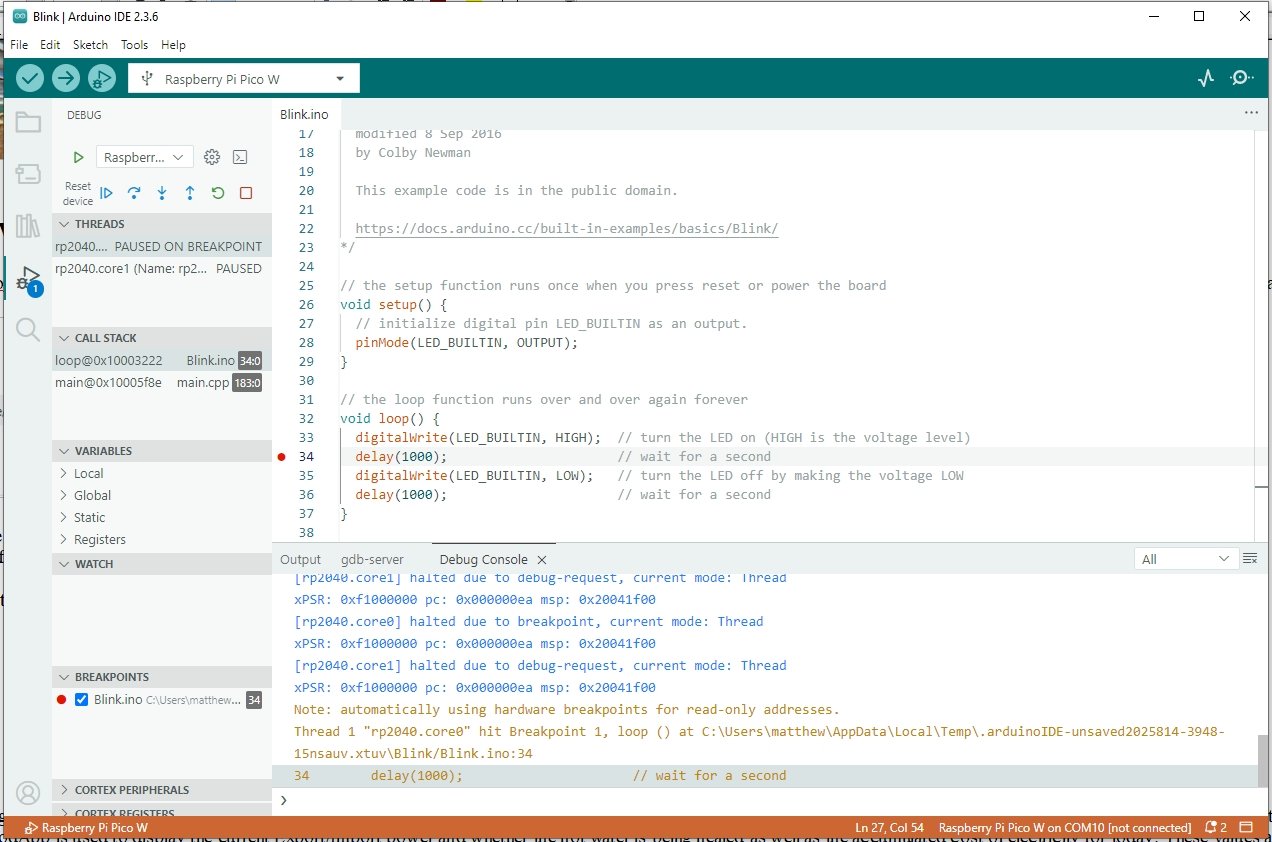Screen dimensions: 1272x842
Task: Click the green Restart debug icon
Action: point(218,193)
